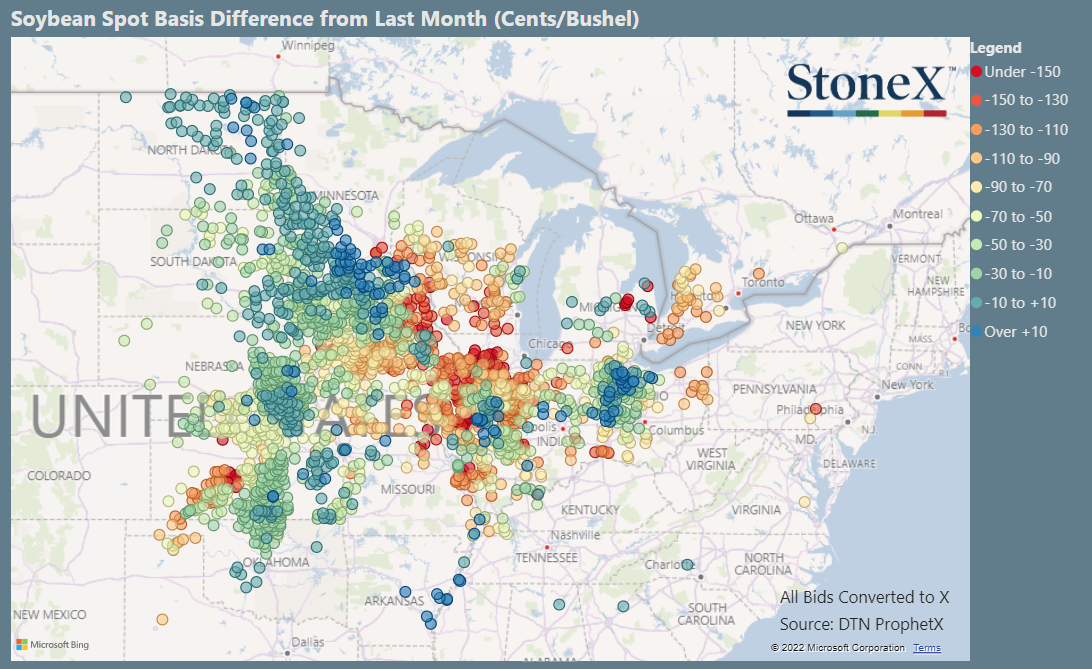1092x669 pixels.
Task: Click the Legend heading
Action: [x=996, y=48]
